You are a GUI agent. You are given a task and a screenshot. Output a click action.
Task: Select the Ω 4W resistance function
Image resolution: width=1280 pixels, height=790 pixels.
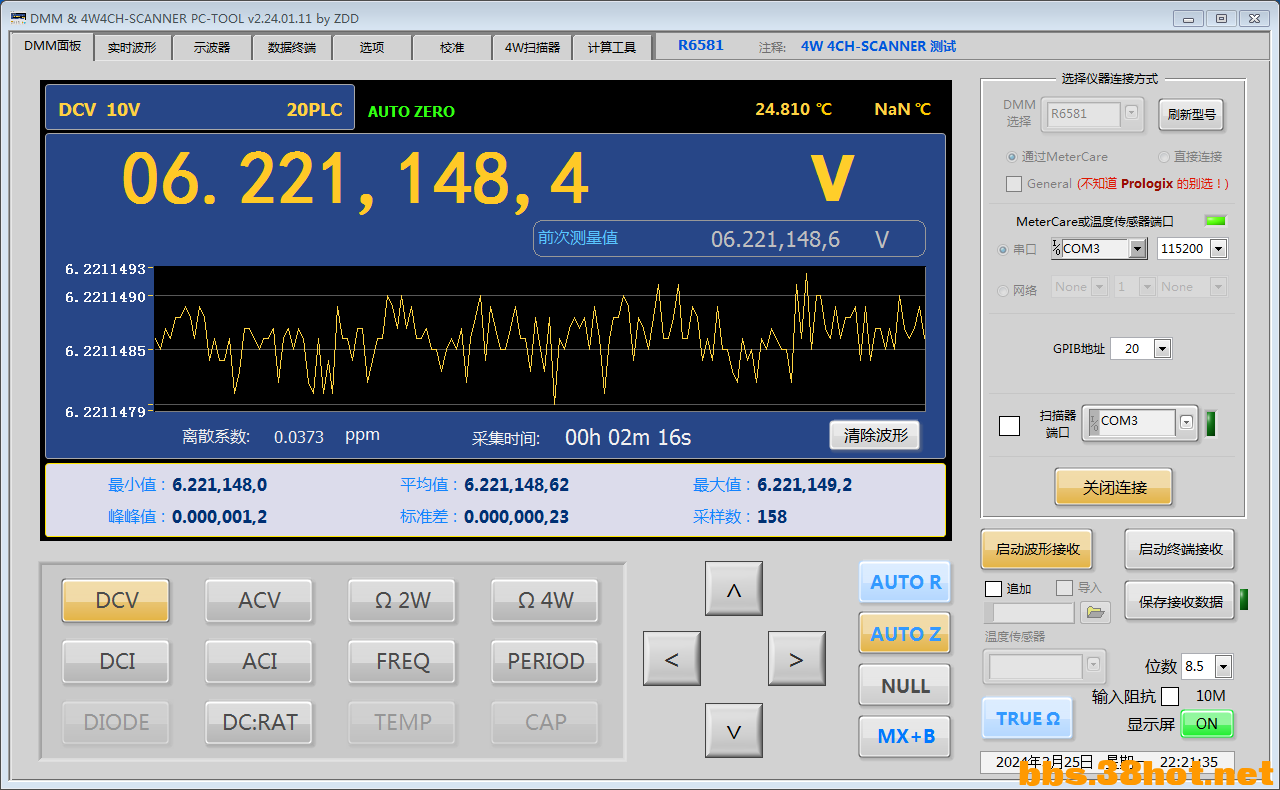(x=545, y=600)
